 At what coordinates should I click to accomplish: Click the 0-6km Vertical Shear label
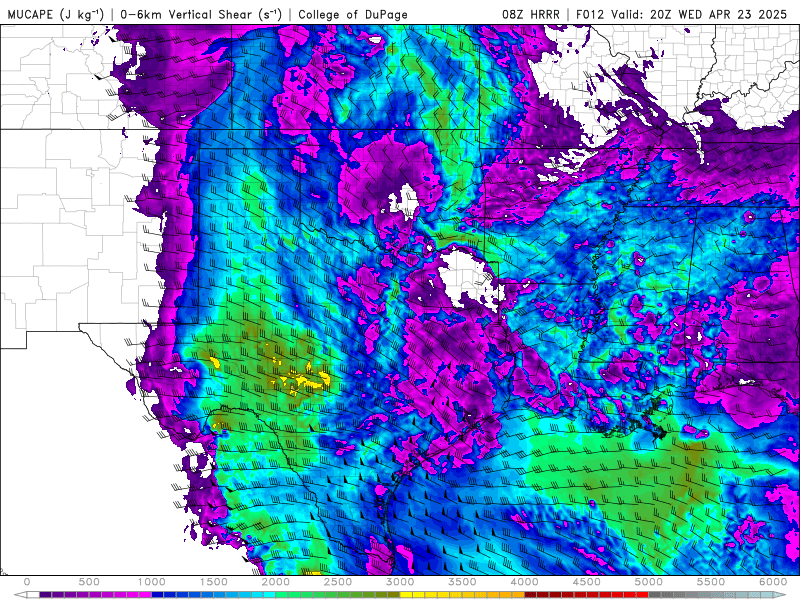click(201, 14)
